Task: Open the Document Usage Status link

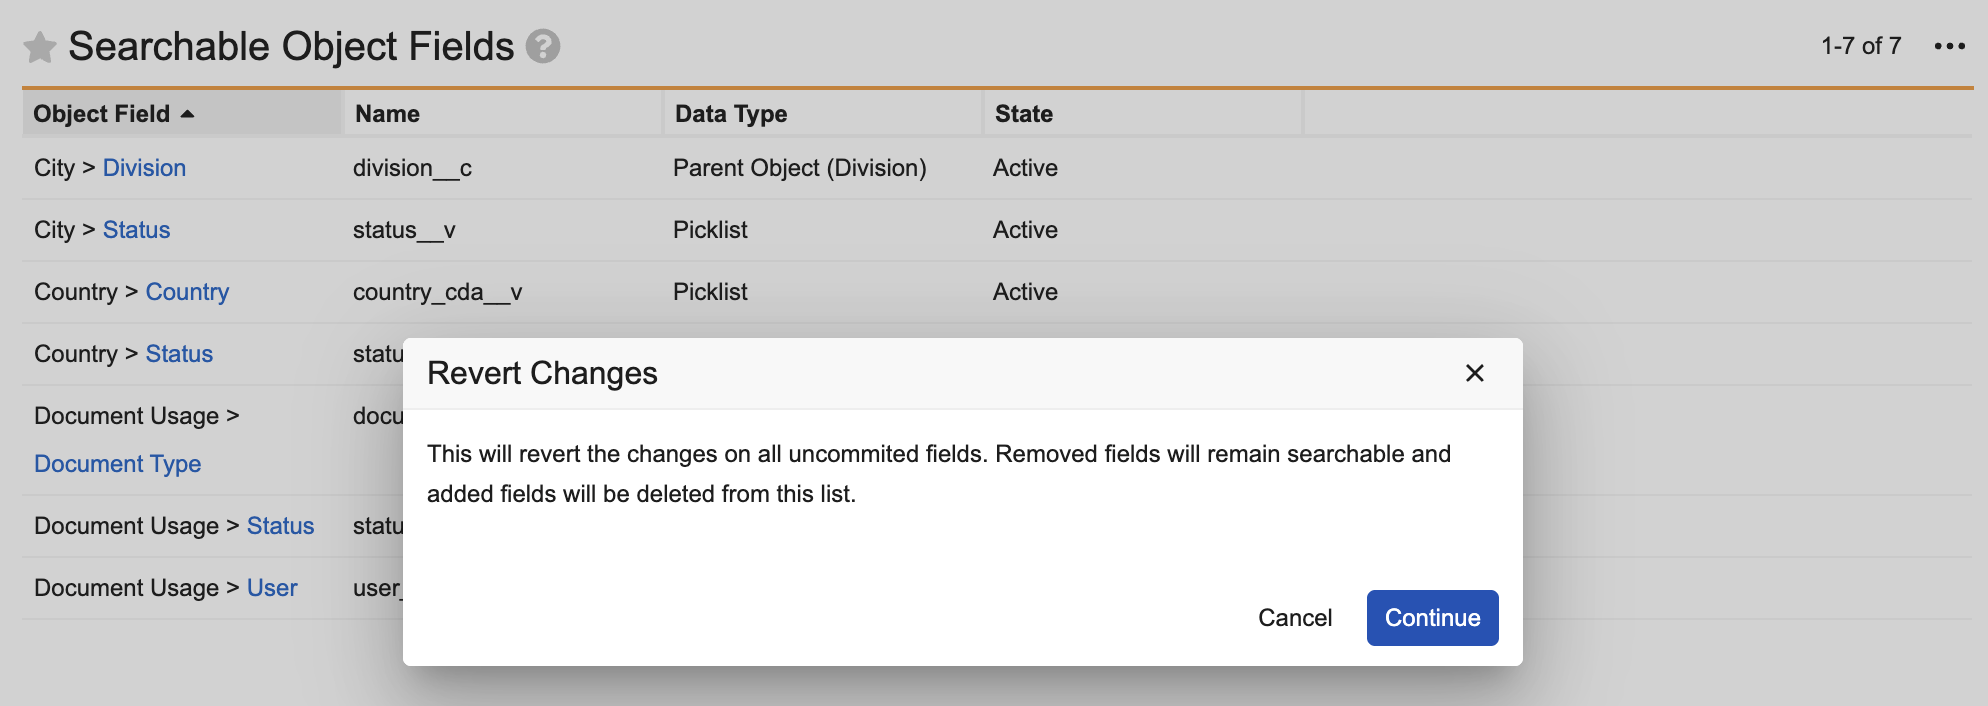Action: click(280, 526)
